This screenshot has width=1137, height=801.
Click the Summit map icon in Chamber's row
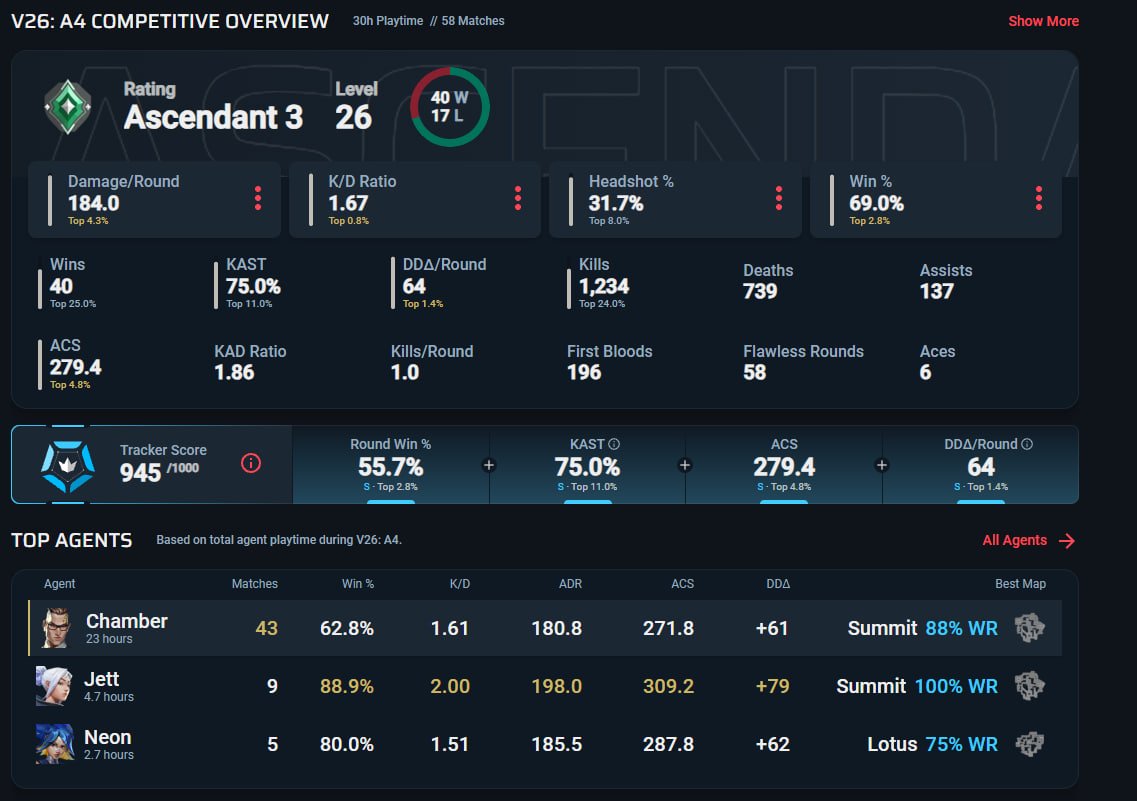[x=1029, y=628]
